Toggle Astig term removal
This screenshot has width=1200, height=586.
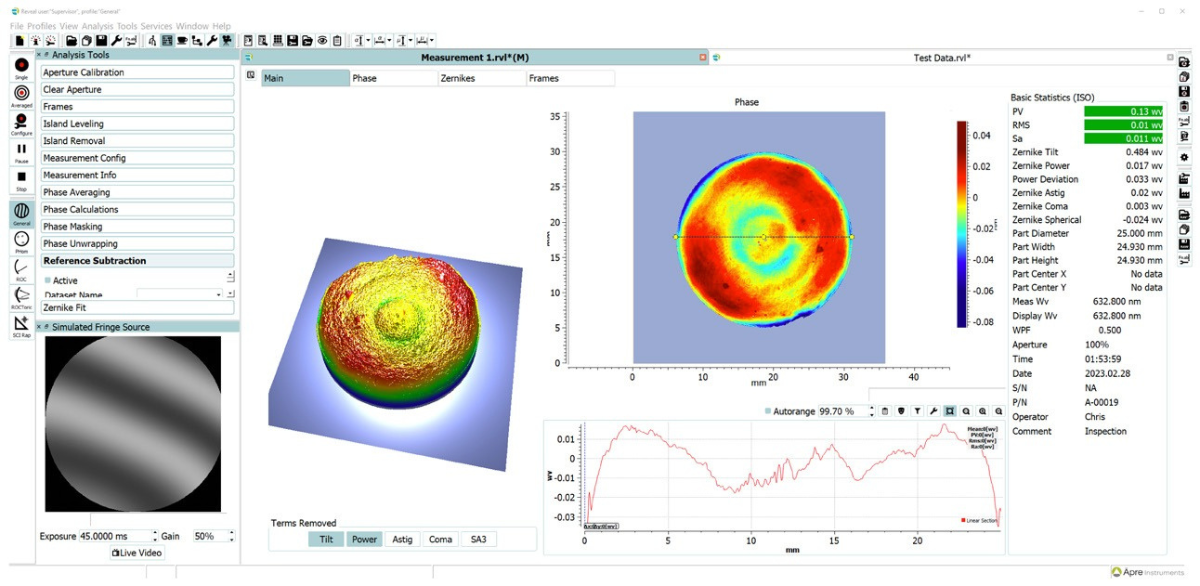coord(401,539)
